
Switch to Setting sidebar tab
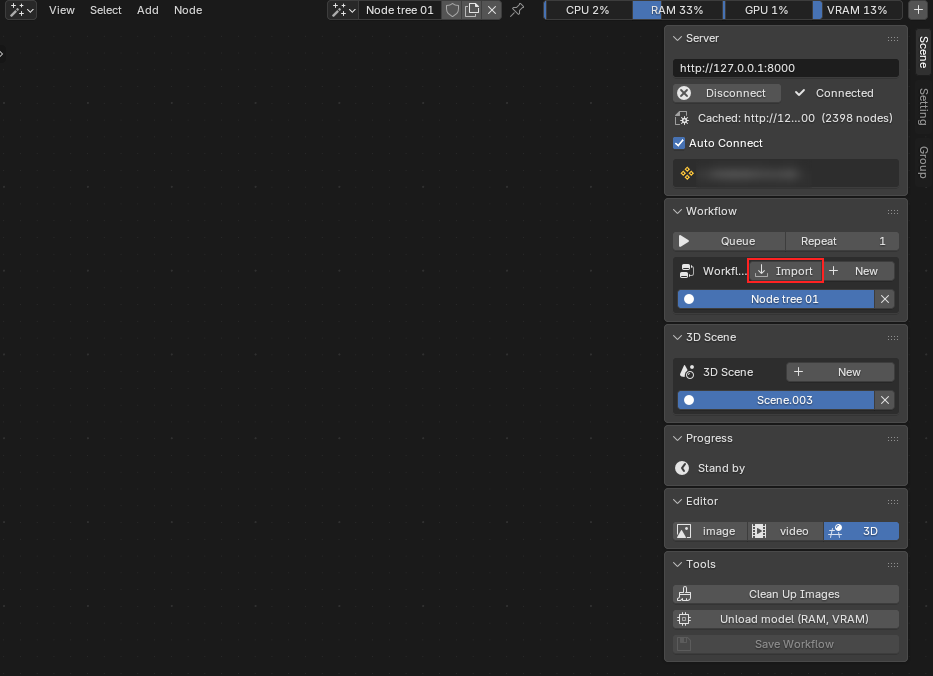923,107
